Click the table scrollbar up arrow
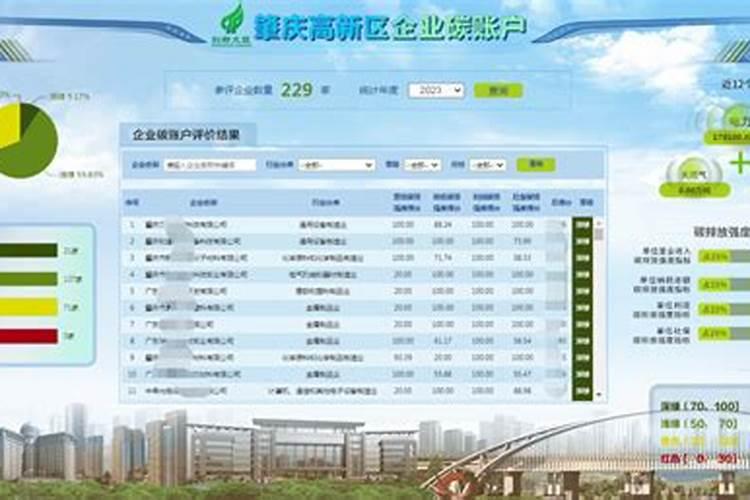 tap(598, 222)
